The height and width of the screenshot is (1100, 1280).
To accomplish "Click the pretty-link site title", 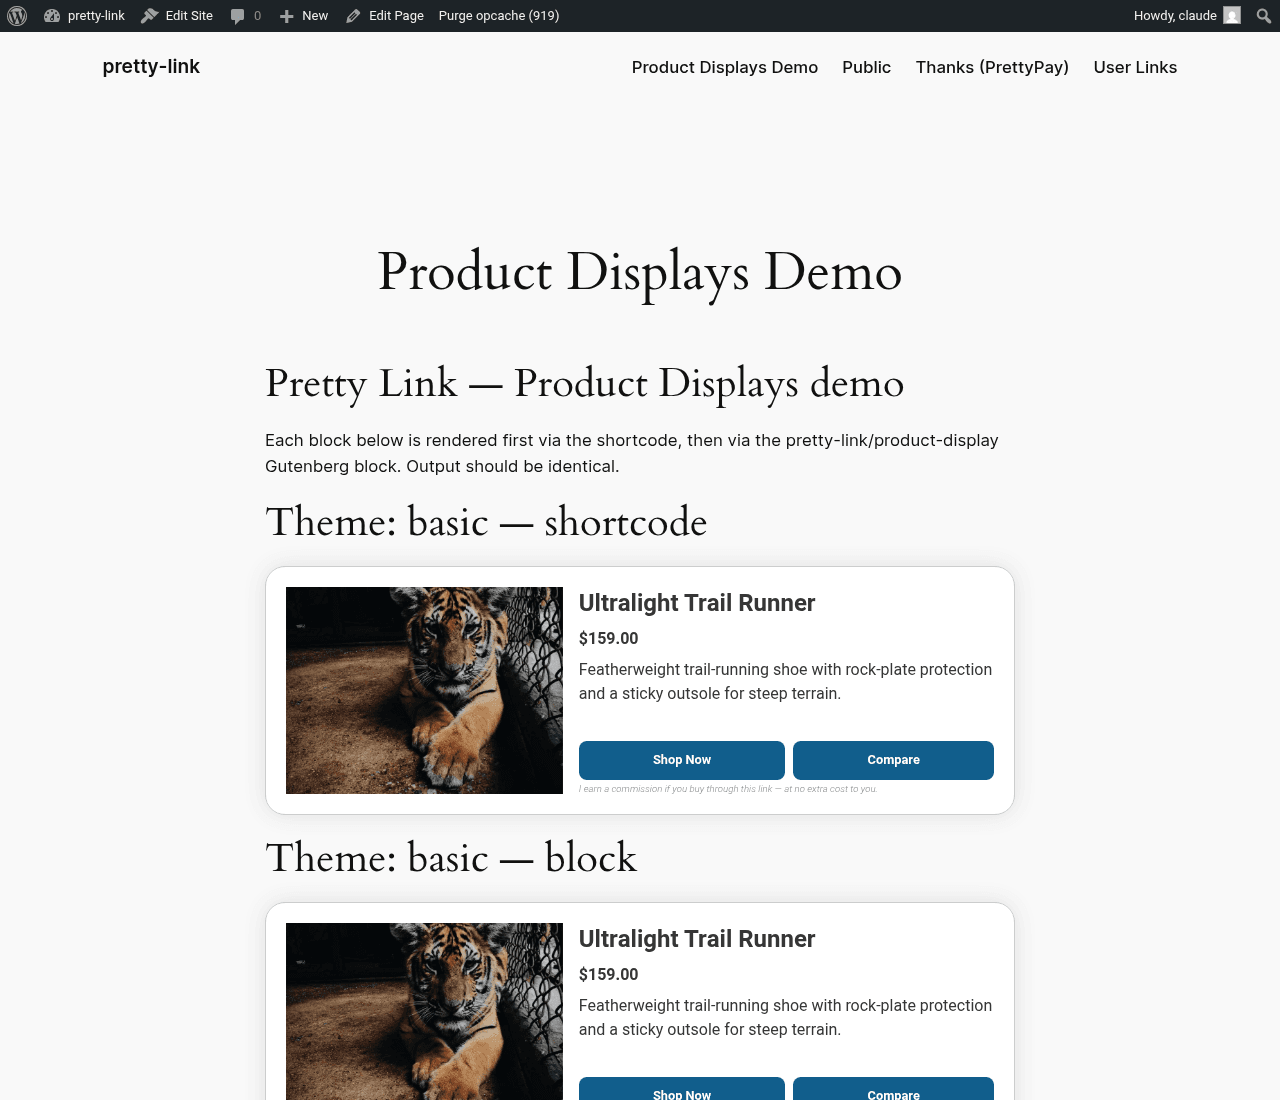I will 151,66.
